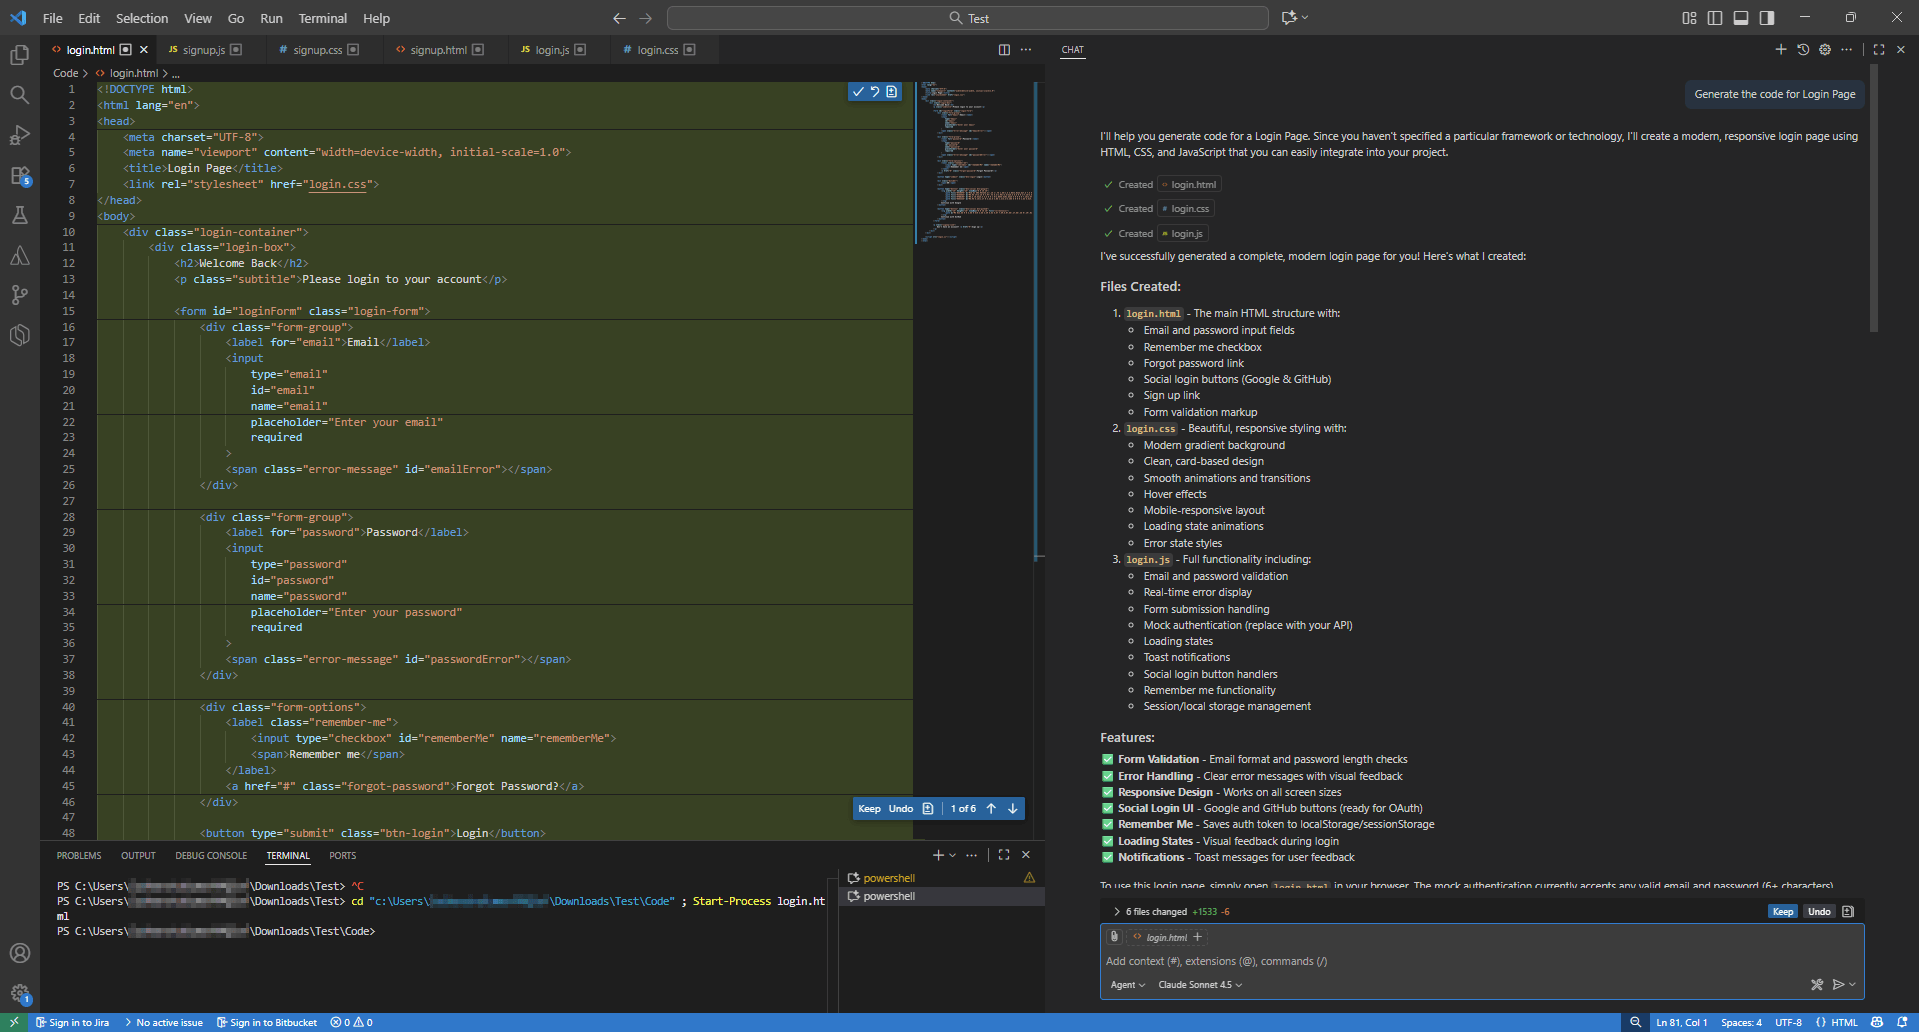Open Created login.html file link in chat
This screenshot has width=1919, height=1034.
(1188, 184)
